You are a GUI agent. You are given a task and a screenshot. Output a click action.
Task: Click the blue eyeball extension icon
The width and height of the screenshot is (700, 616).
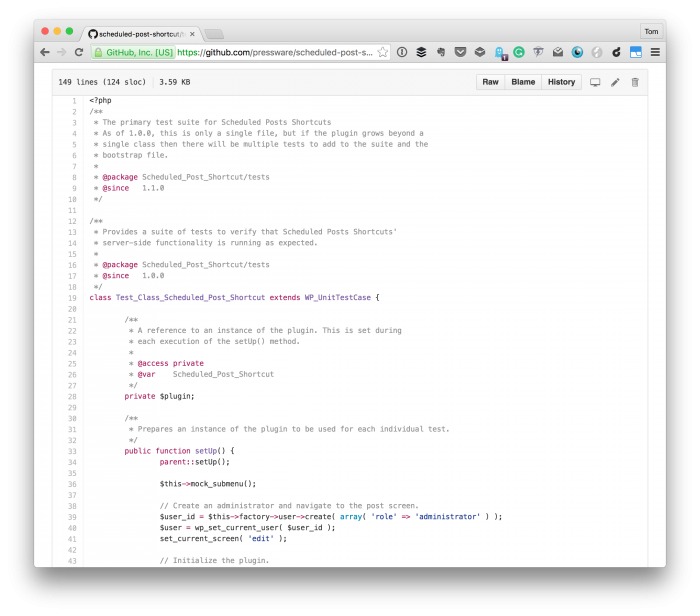[577, 52]
